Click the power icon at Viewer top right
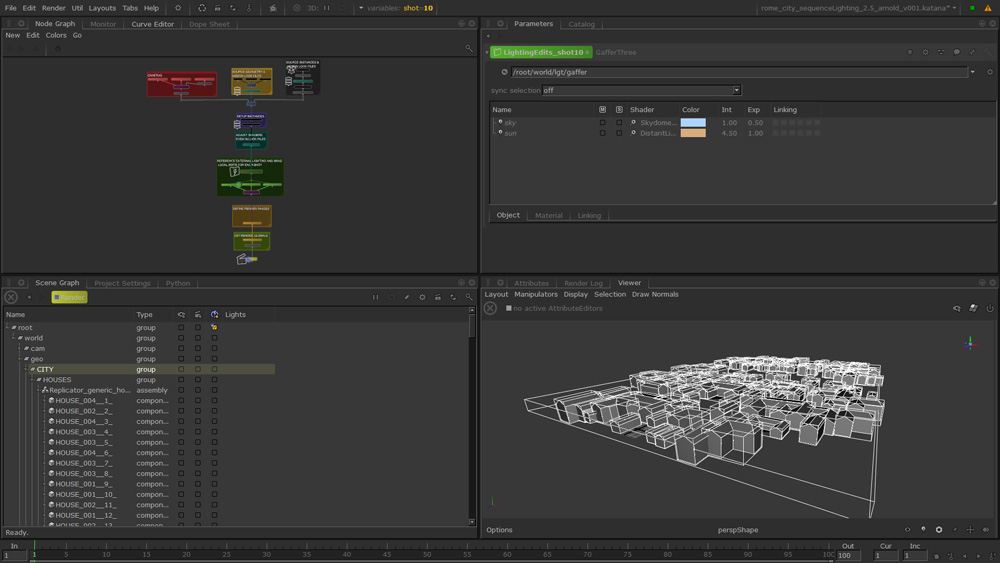The height and width of the screenshot is (563, 1000). click(x=990, y=308)
